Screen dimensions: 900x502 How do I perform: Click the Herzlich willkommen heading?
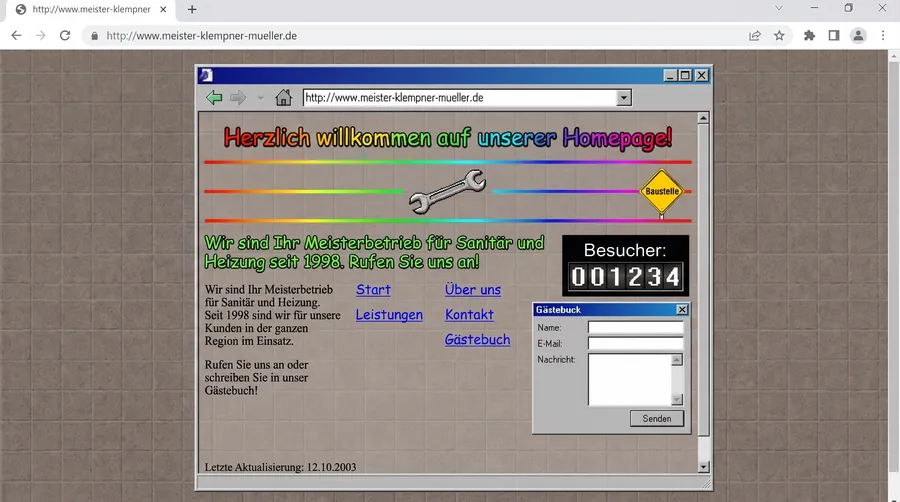coord(448,138)
